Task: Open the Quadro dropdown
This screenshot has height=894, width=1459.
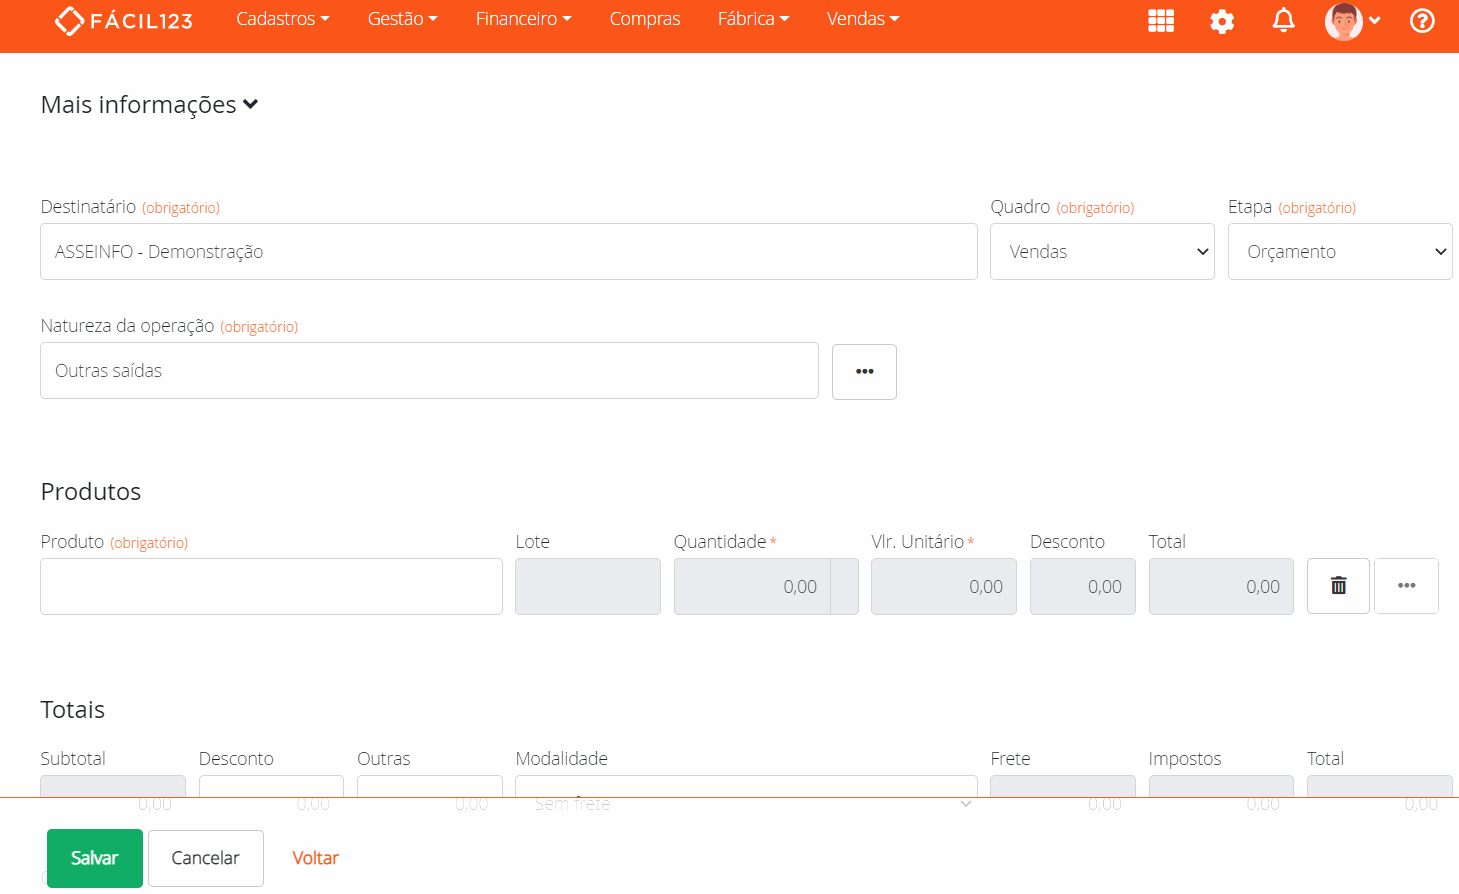Action: point(1102,252)
